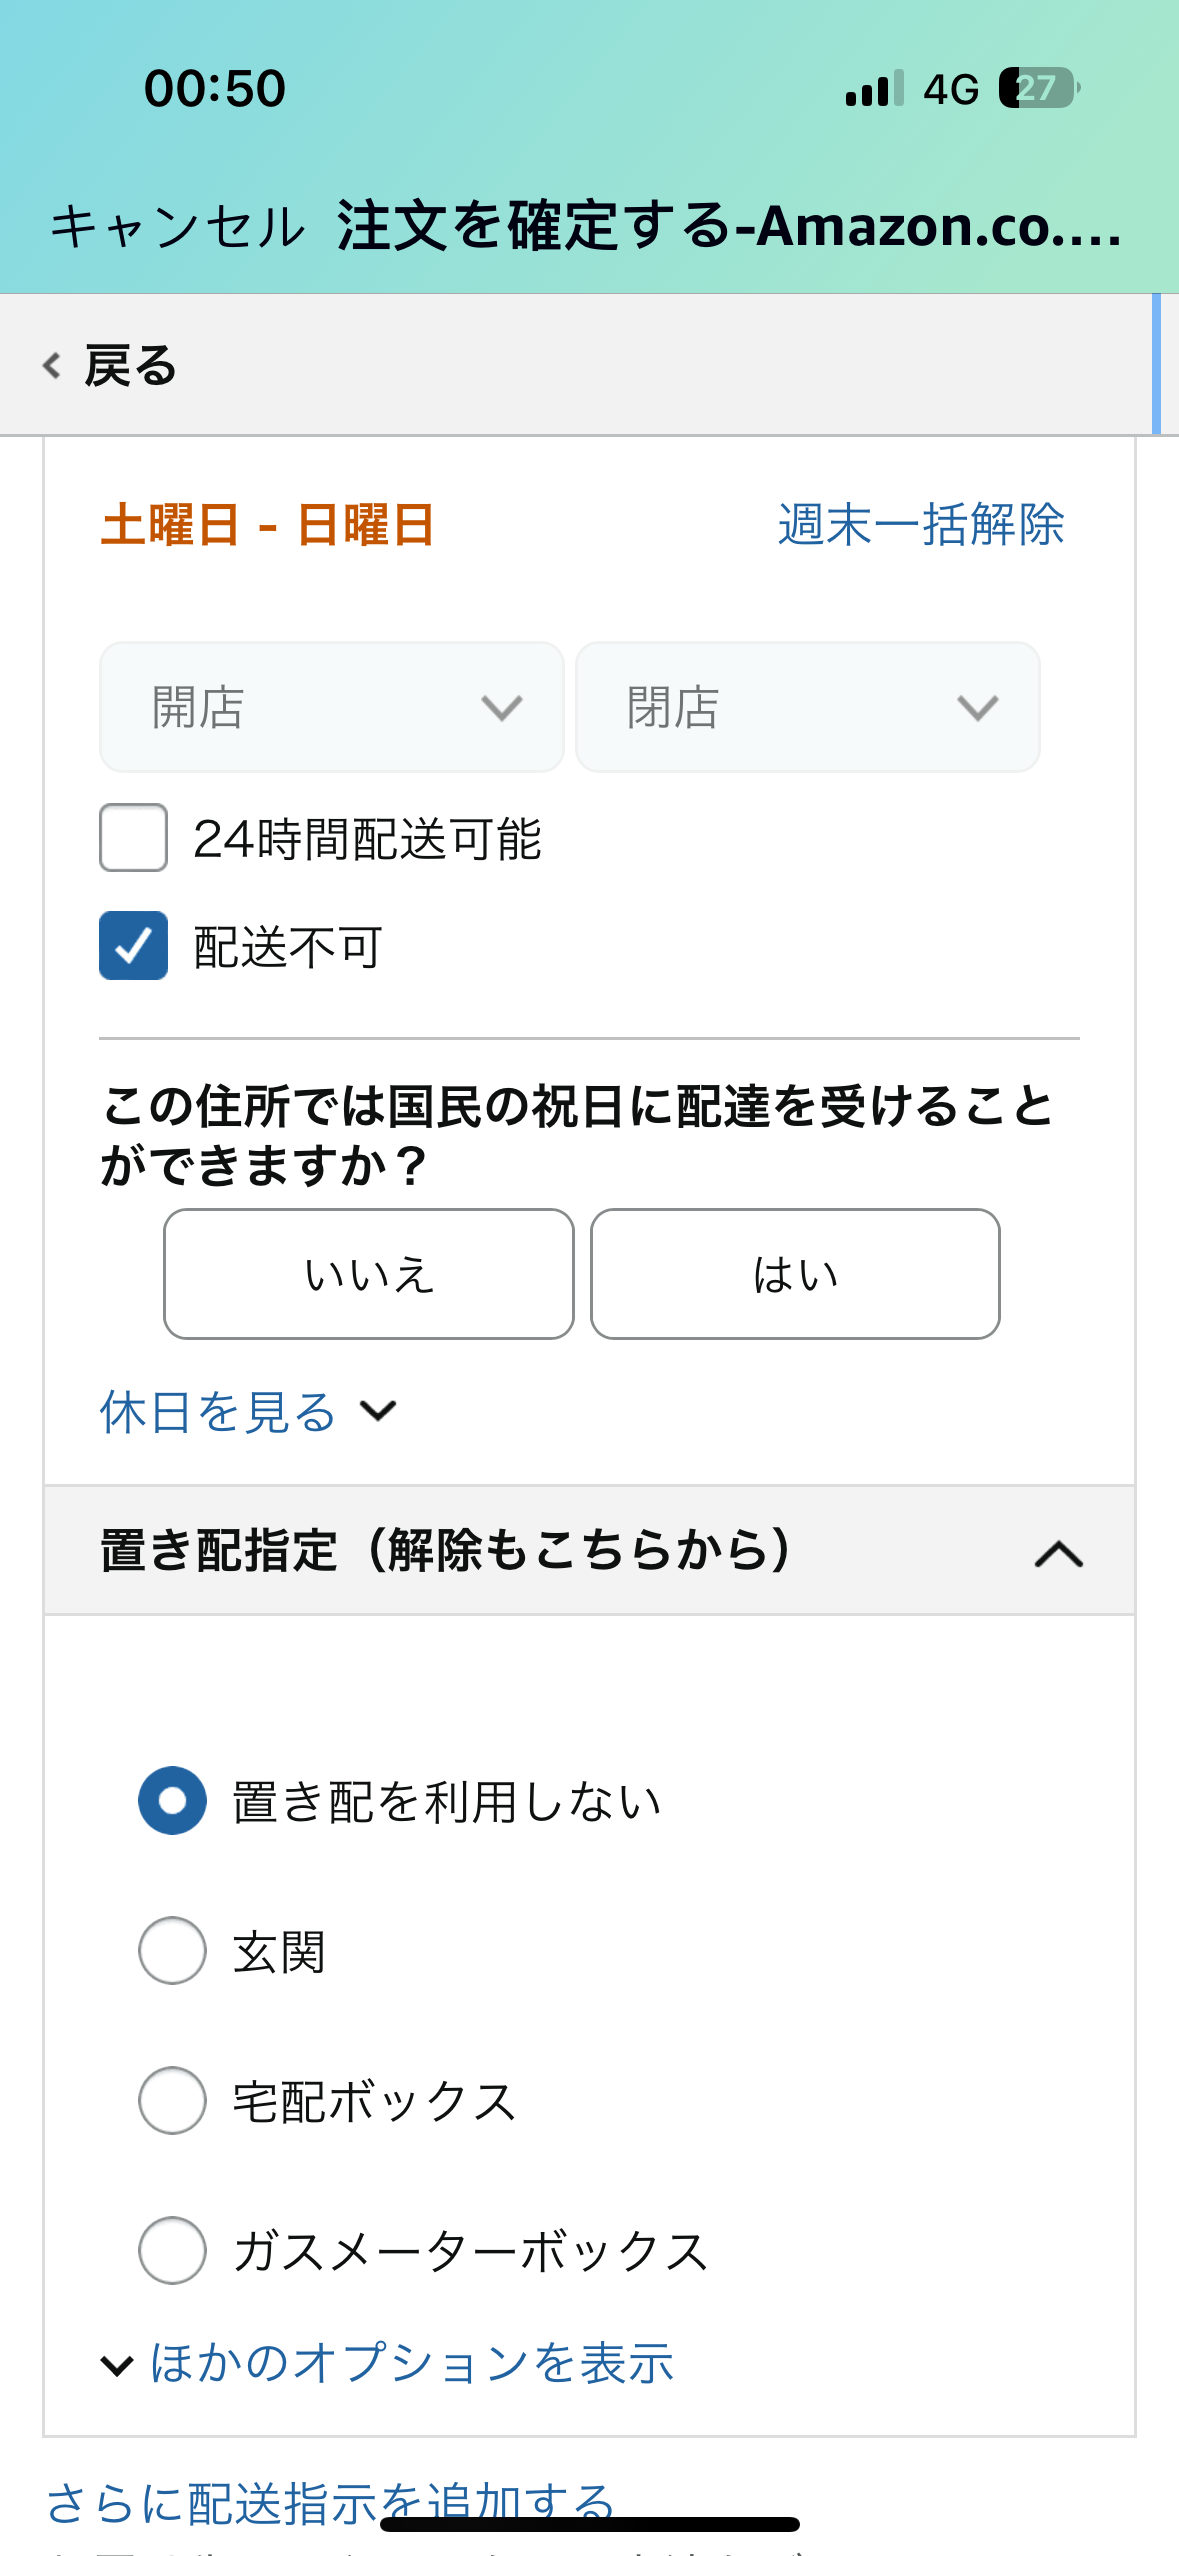Tap the 週末一括解除 link
Image resolution: width=1179 pixels, height=2556 pixels.
pos(921,524)
